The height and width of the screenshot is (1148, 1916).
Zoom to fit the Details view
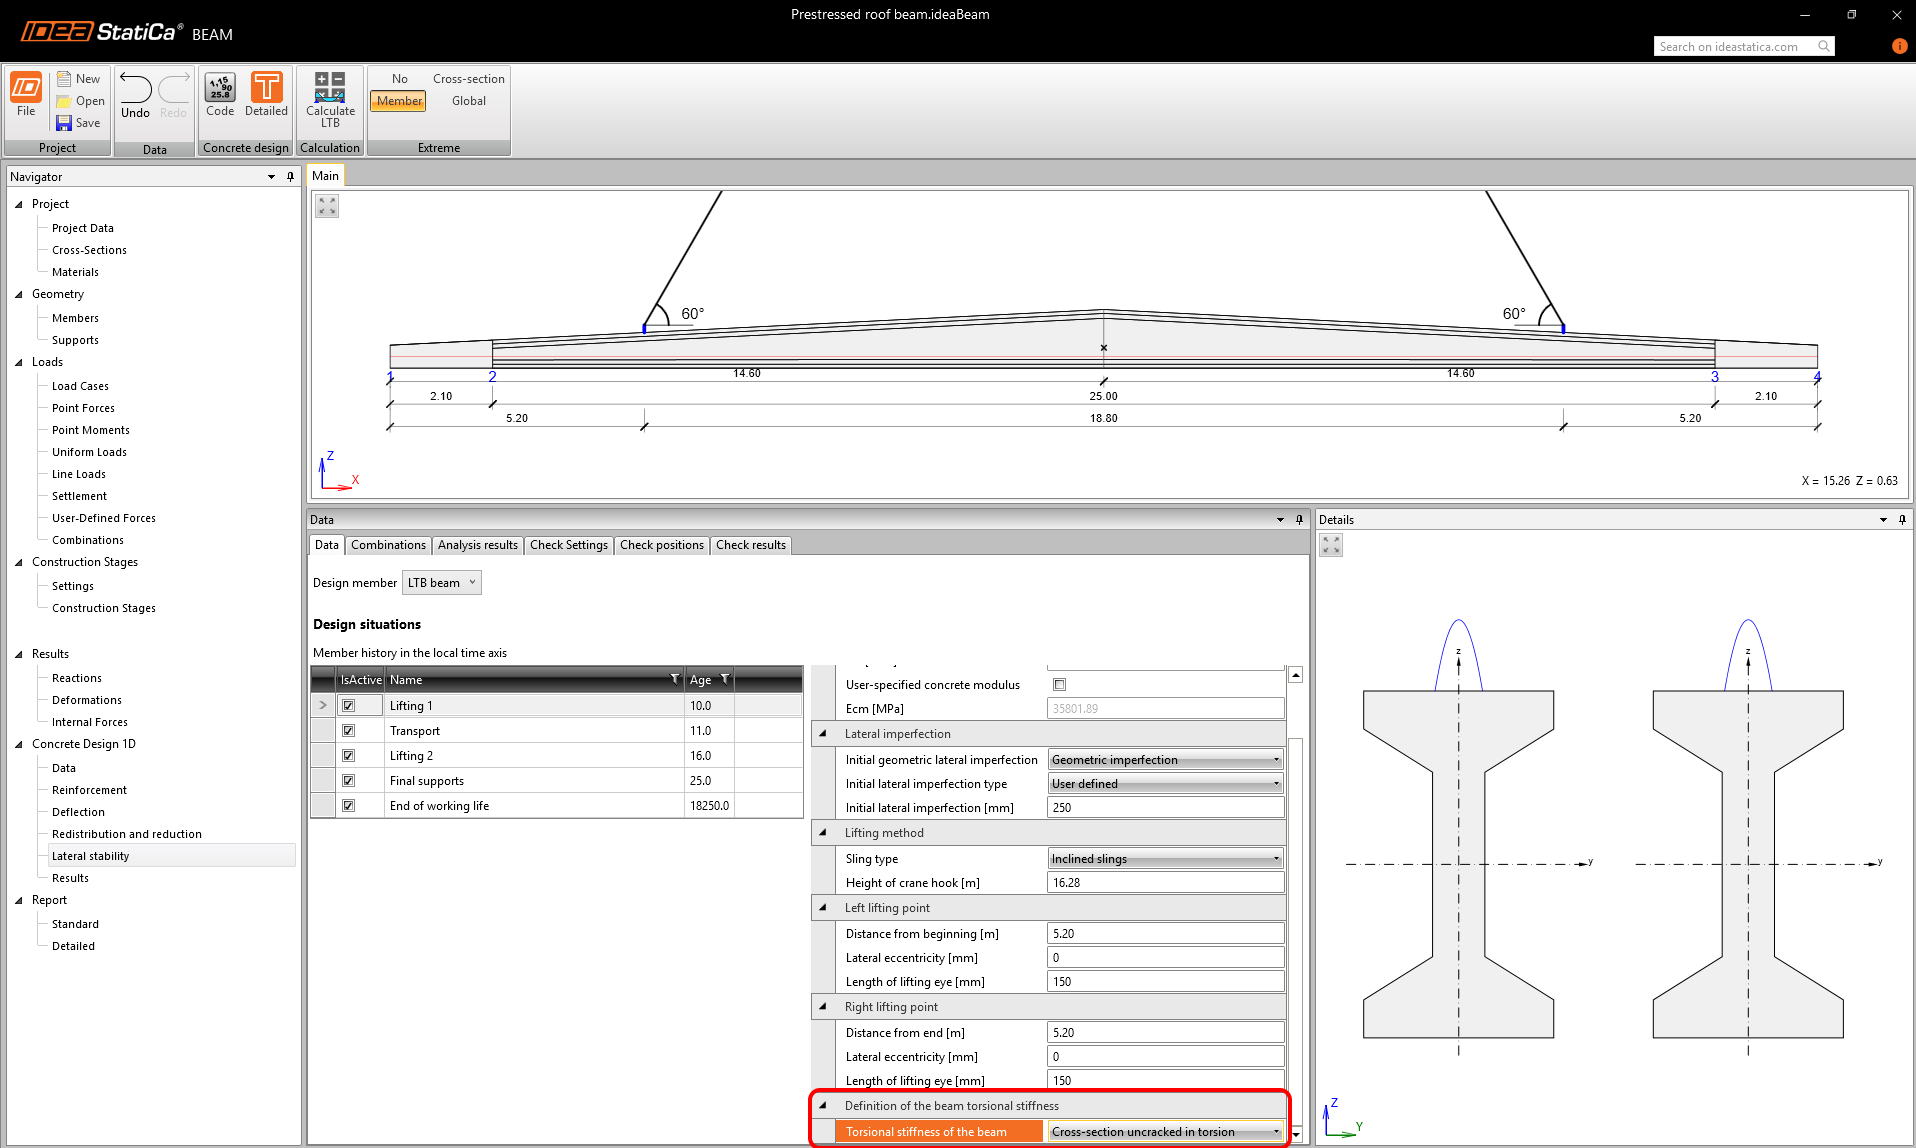pyautogui.click(x=1331, y=545)
